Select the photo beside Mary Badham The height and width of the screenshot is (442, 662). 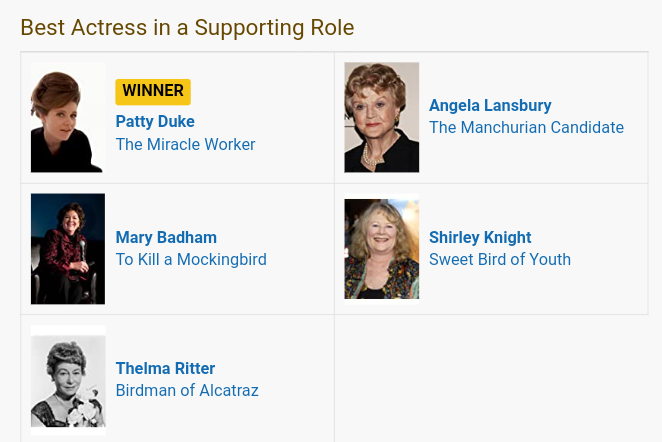point(67,249)
